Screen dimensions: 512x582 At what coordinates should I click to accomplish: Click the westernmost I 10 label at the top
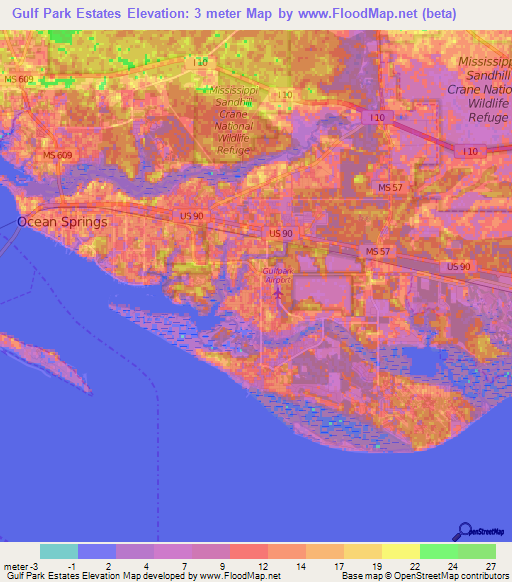tap(200, 62)
